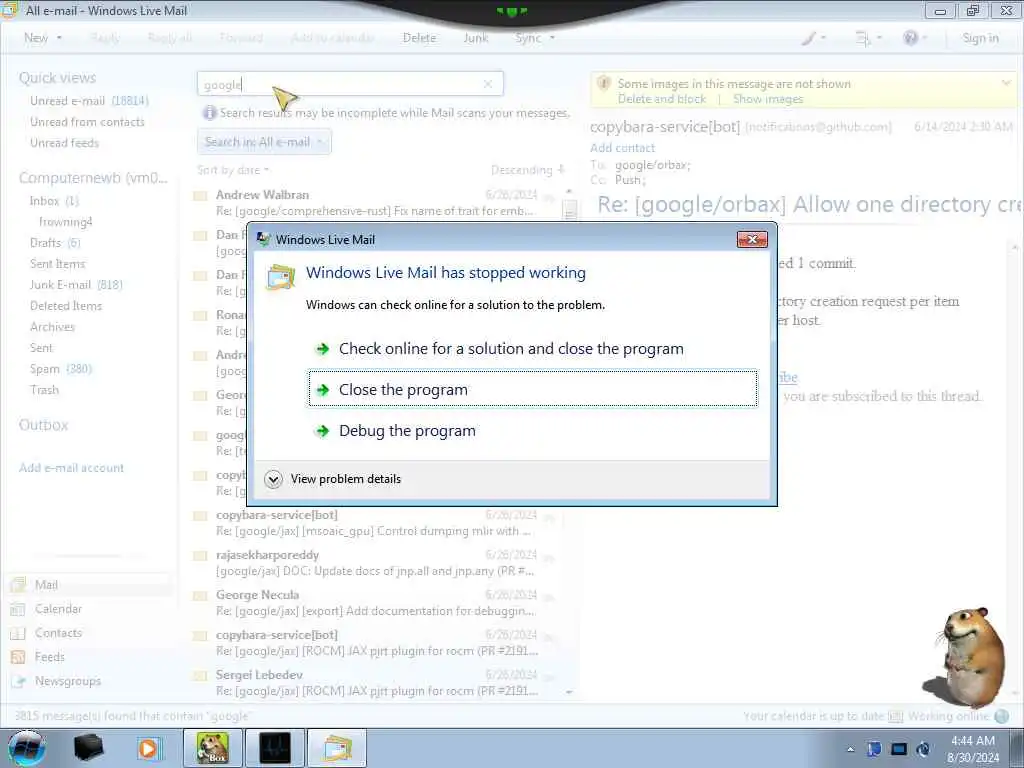Click green arrow beside Debug the program
Viewport: 1024px width, 768px height.
click(x=322, y=431)
